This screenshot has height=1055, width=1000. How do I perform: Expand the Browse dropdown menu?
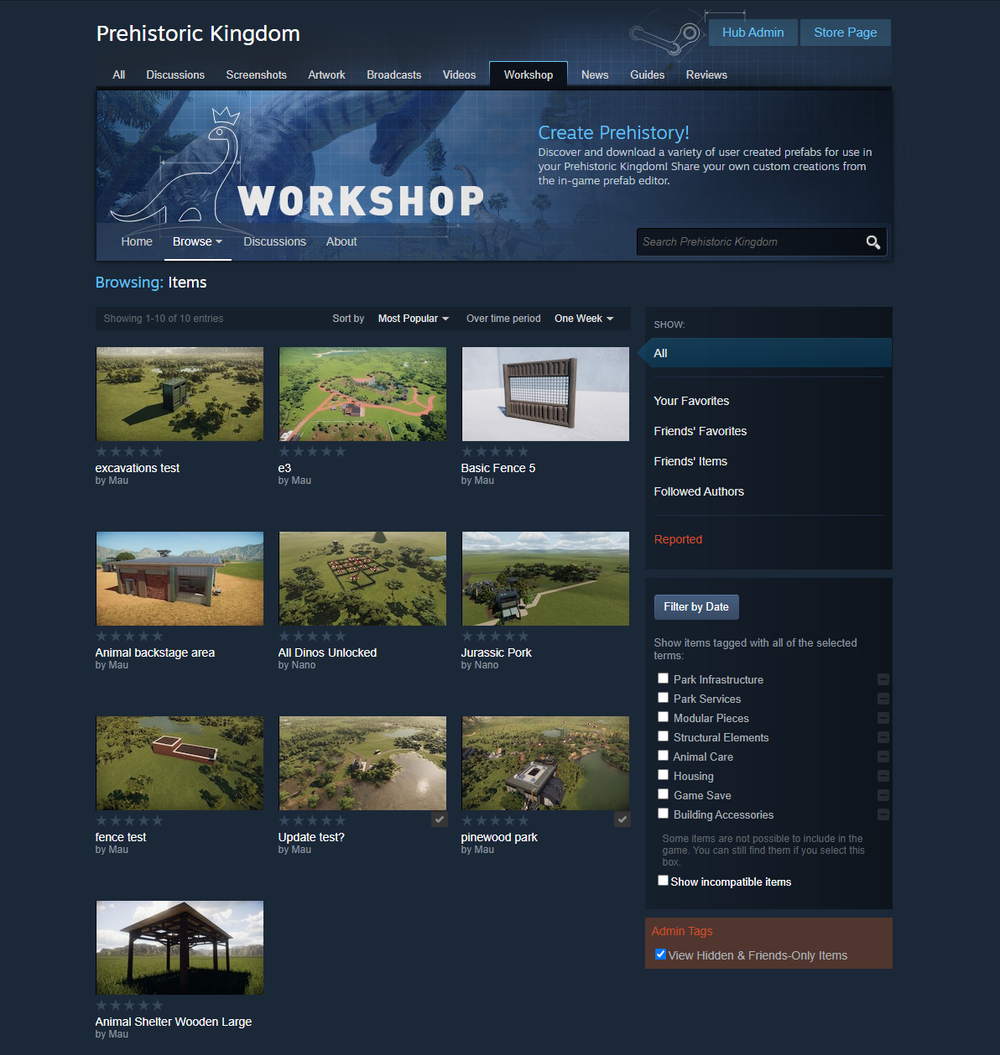click(197, 242)
